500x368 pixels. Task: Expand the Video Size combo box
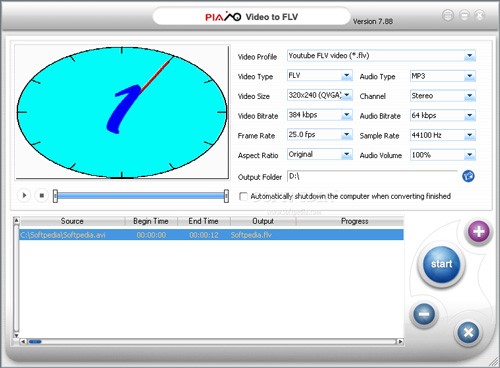(347, 95)
